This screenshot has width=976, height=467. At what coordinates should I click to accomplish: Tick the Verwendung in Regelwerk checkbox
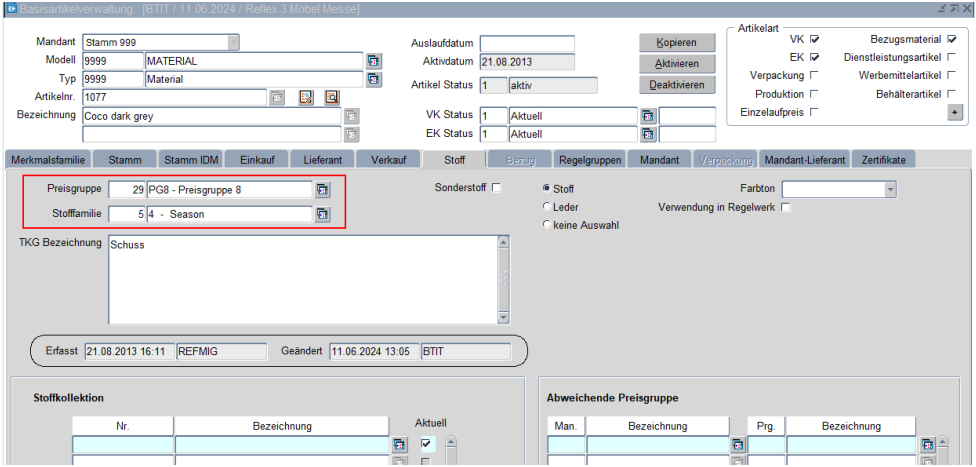pos(786,208)
